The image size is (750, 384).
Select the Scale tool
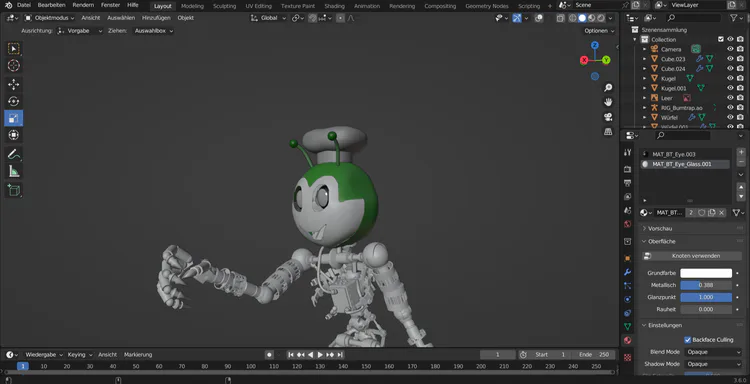point(13,118)
